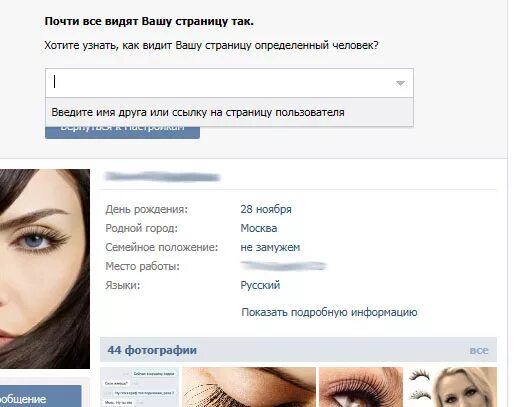This screenshot has width=514, height=407.
Task: Open the open-eye lashes photo thumbnail
Action: (361, 387)
